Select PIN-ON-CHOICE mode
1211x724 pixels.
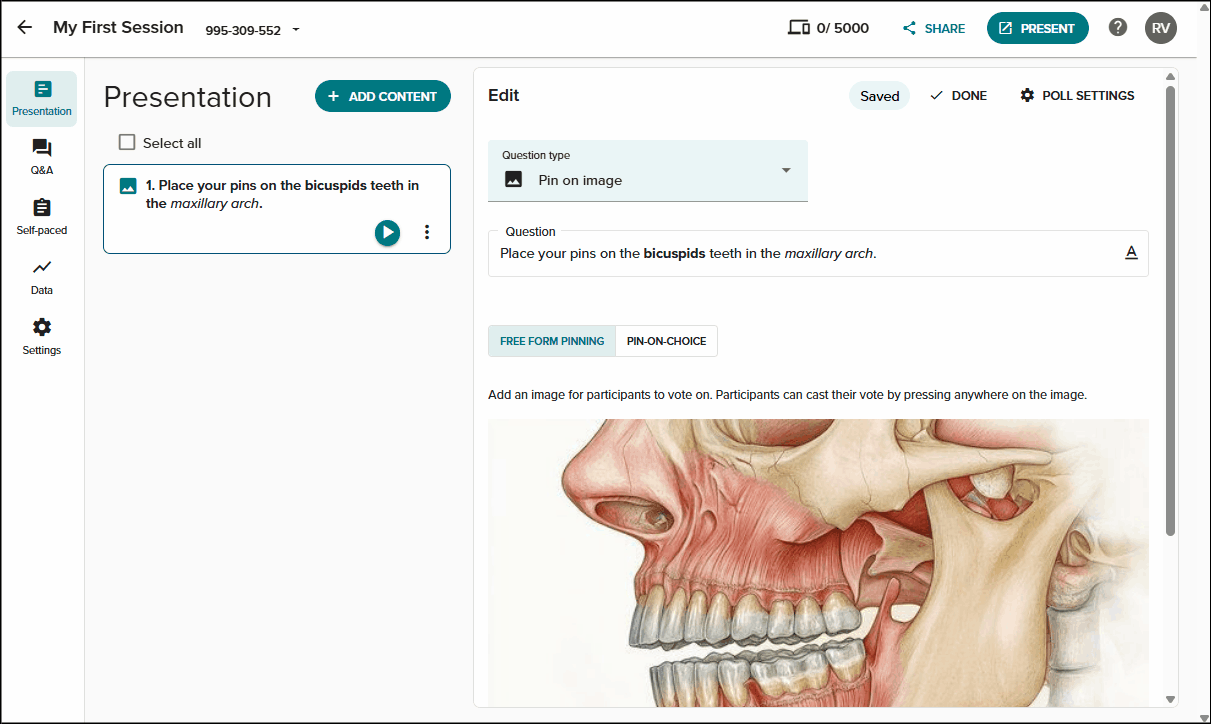tap(666, 341)
